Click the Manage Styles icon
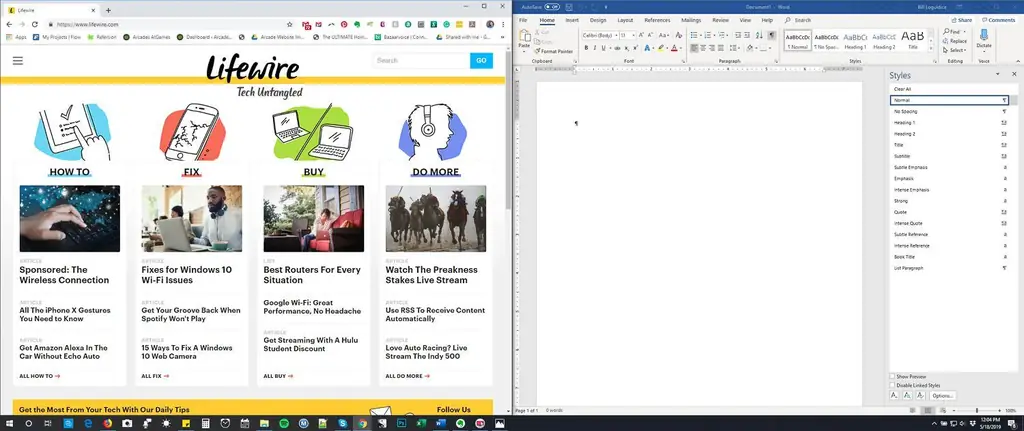Viewport: 1024px width, 431px height. click(x=920, y=396)
